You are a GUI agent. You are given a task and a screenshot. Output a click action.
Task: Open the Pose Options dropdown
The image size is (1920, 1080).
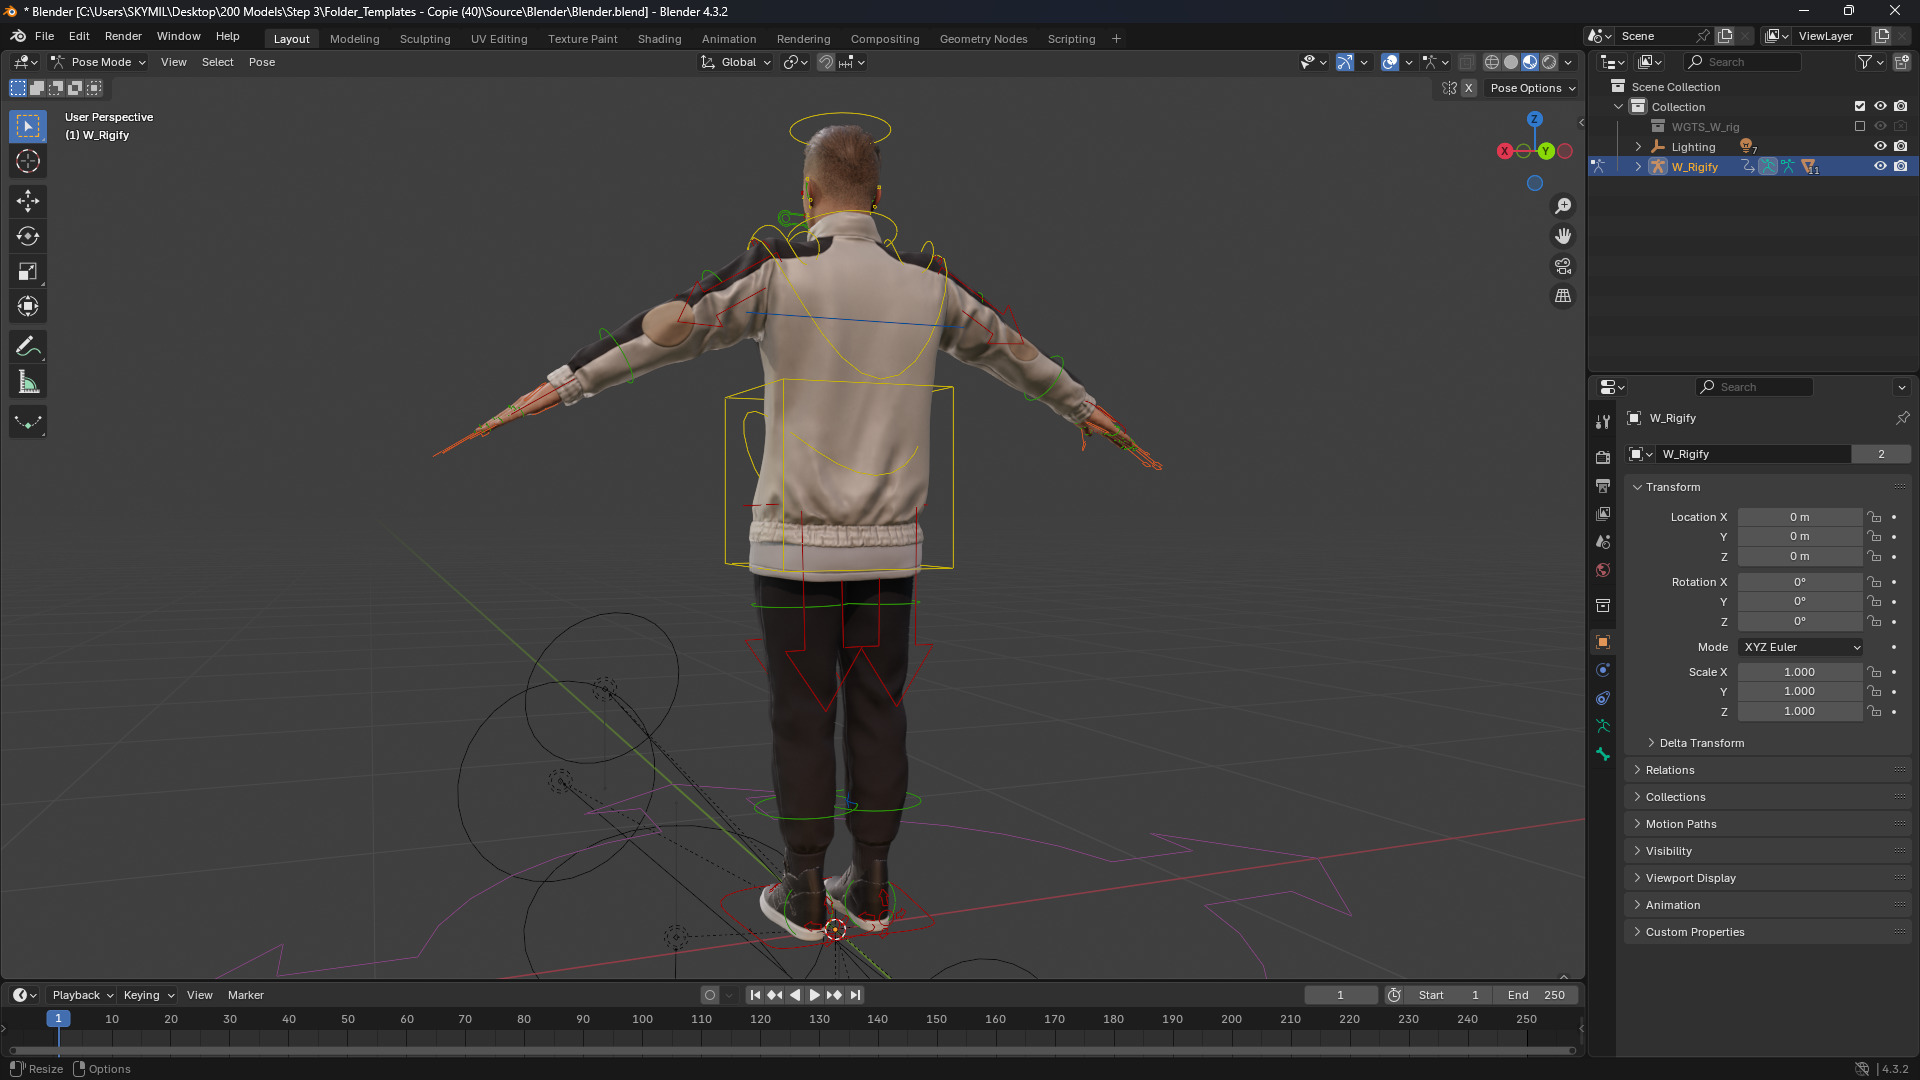1532,88
